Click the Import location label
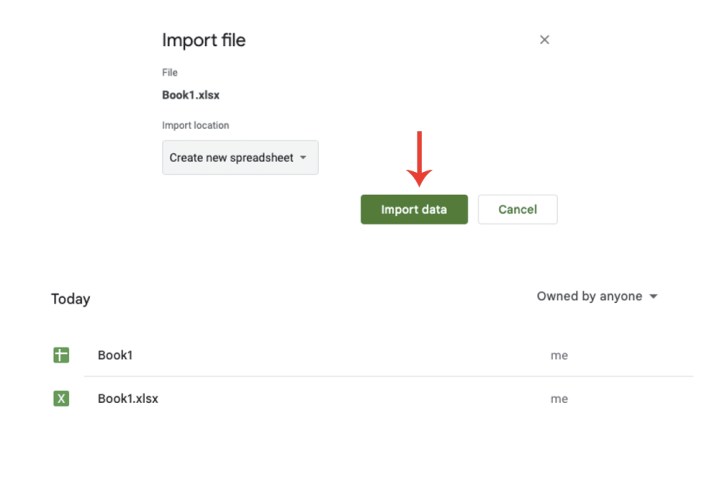 click(195, 125)
